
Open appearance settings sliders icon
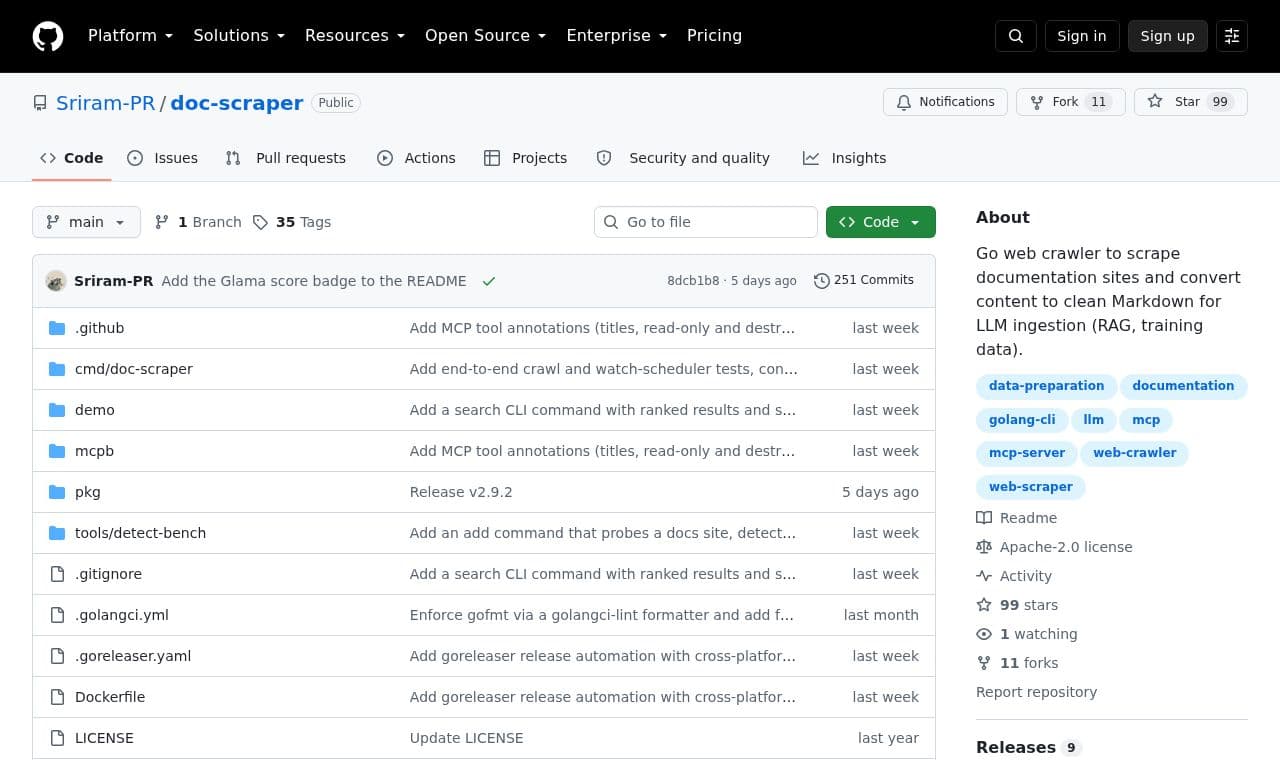1232,36
